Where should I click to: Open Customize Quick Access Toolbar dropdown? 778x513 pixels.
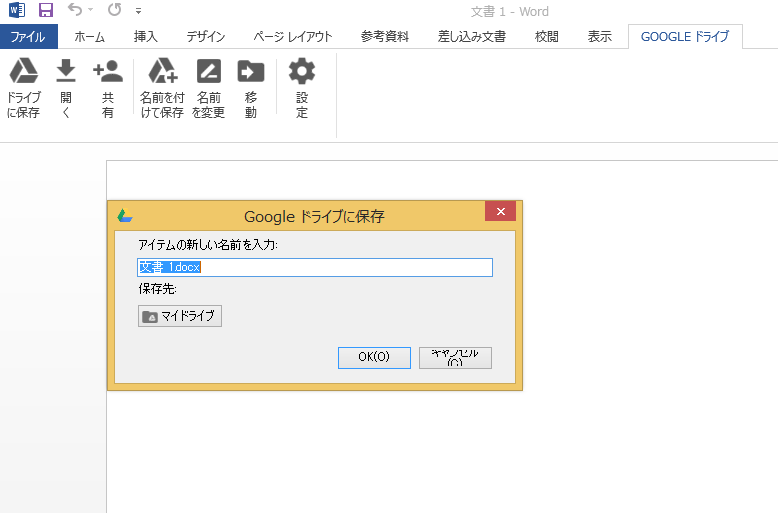click(138, 11)
